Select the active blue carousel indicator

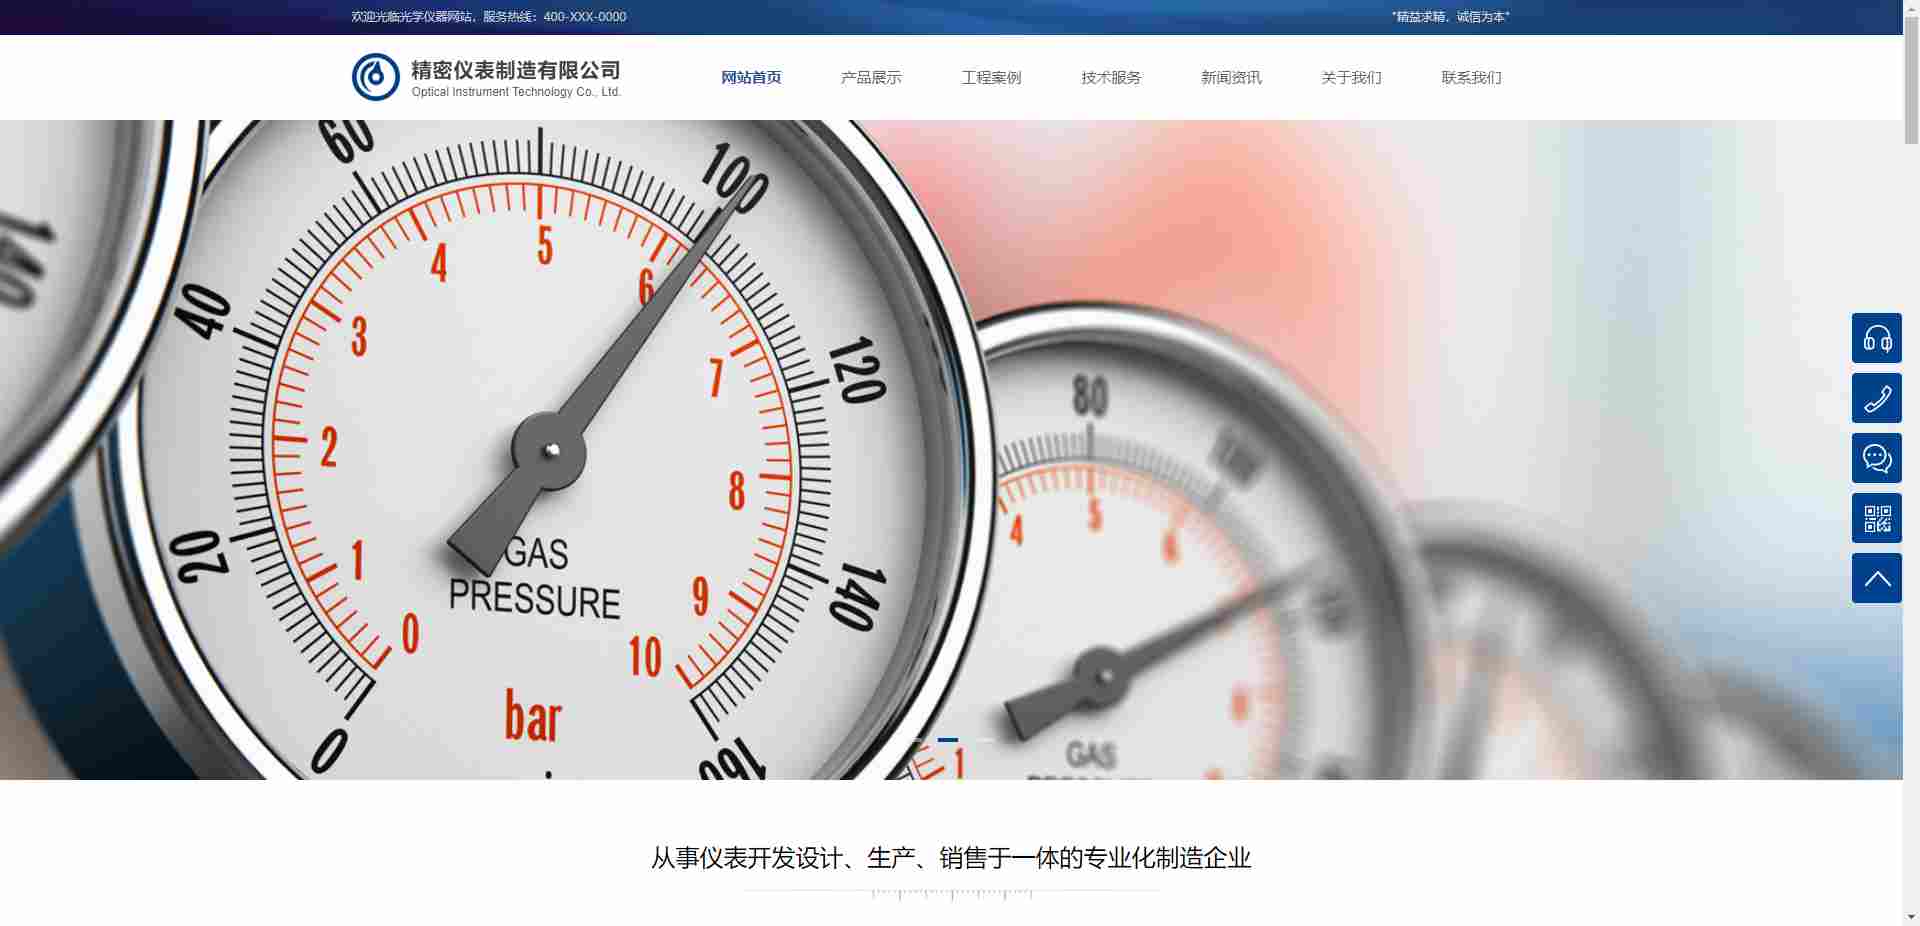click(948, 740)
